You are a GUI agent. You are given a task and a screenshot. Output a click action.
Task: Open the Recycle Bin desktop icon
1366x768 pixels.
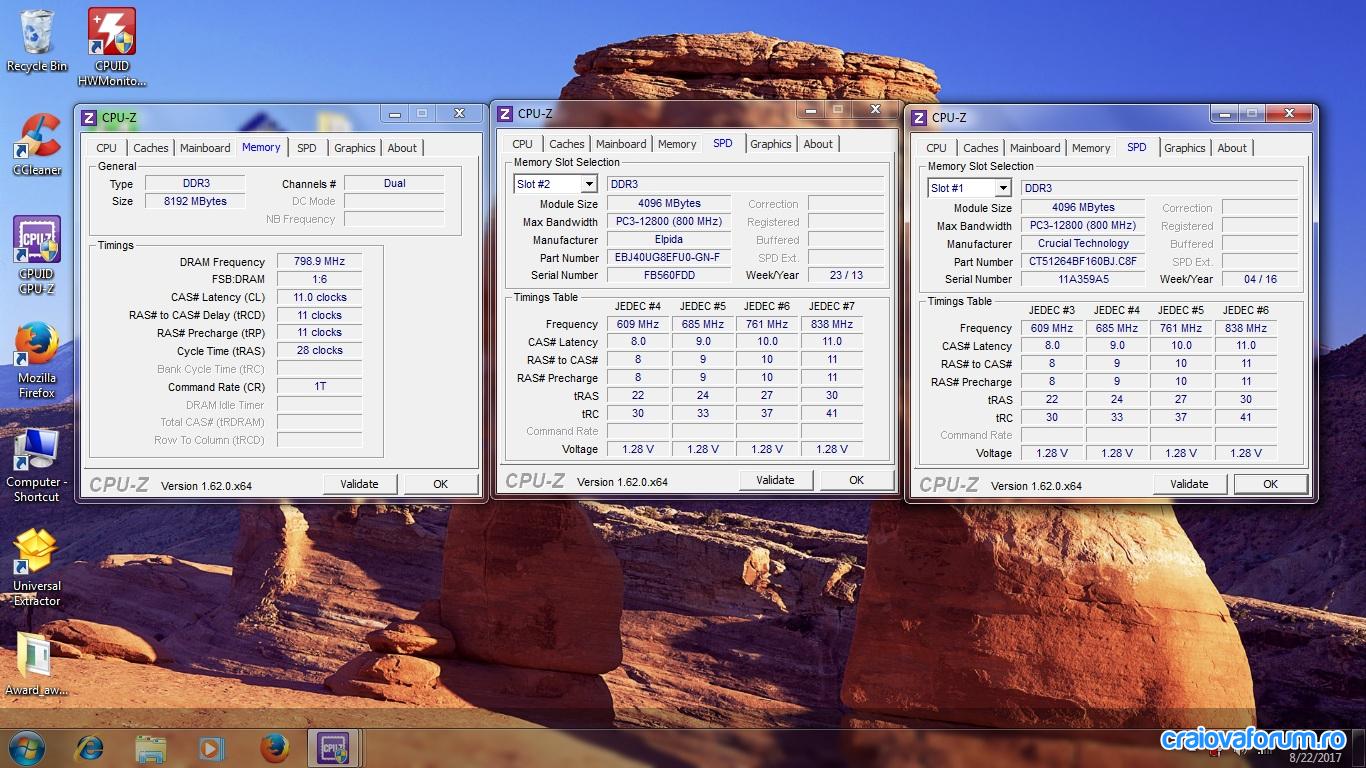(36, 41)
